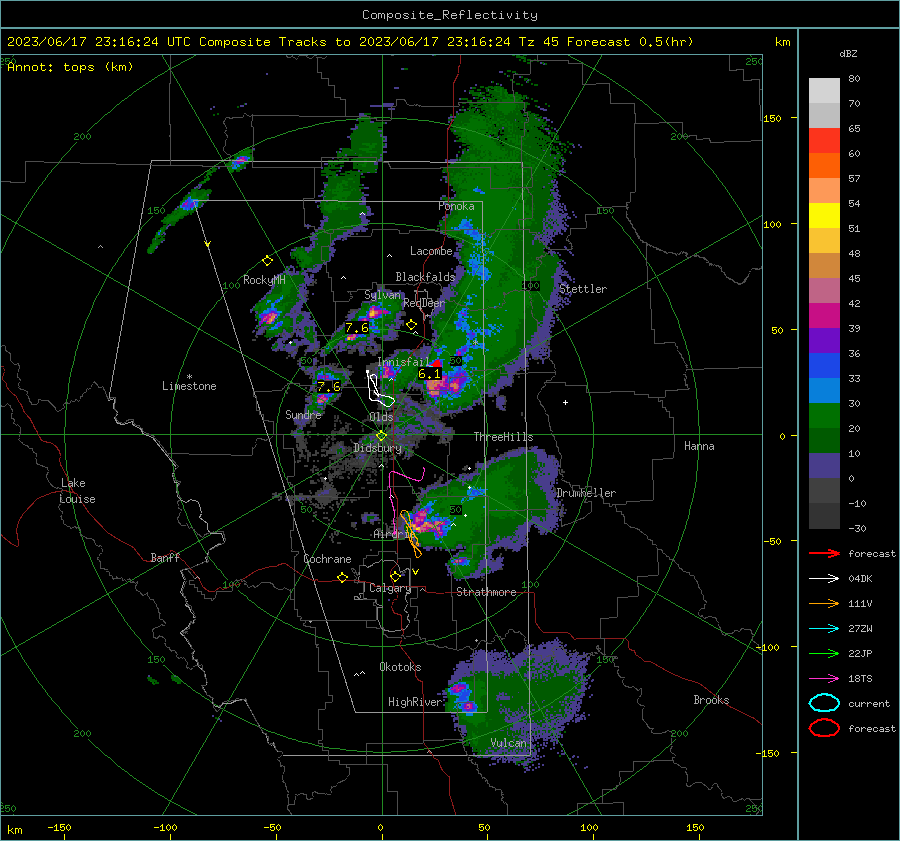Click the cyan current ellipse symbol

tap(824, 703)
